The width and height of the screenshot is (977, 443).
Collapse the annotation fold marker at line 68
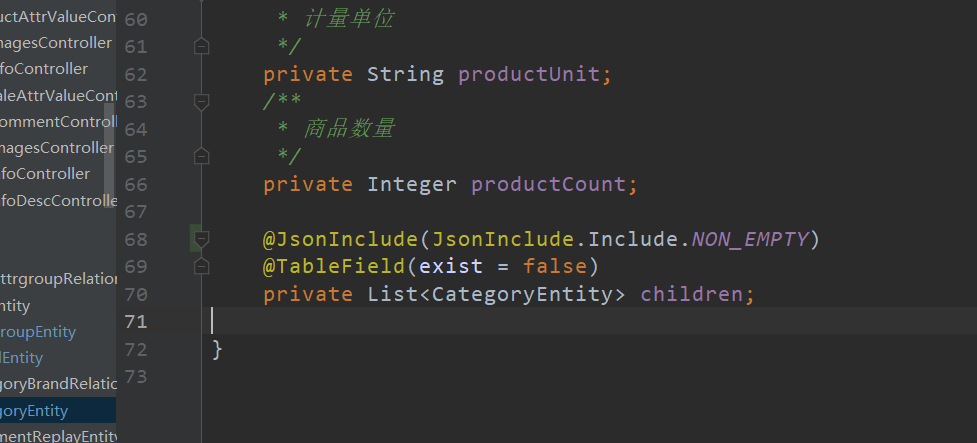pos(201,239)
